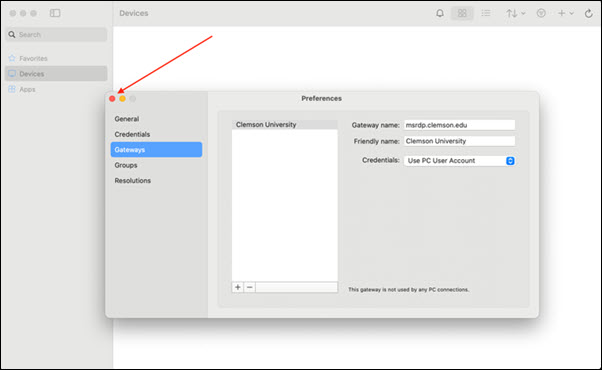Refresh the Devices list
This screenshot has height=370, width=602.
point(589,13)
